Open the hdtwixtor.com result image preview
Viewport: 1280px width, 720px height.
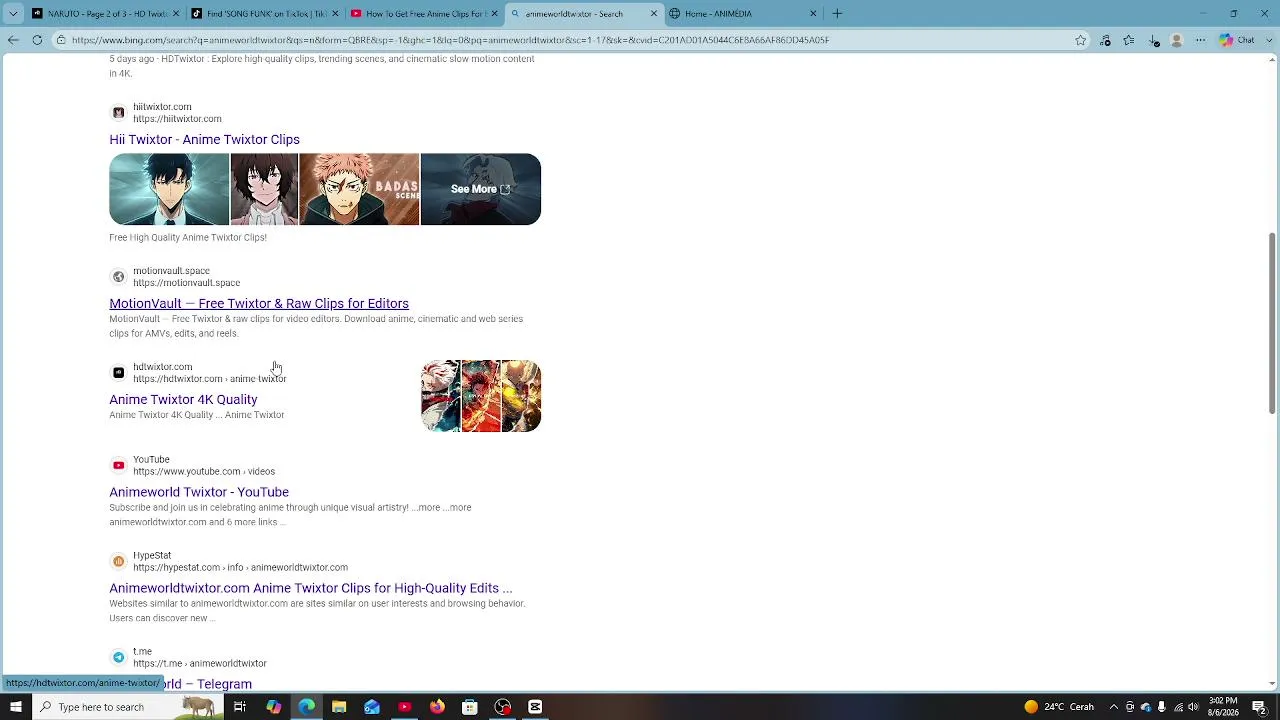(x=481, y=396)
